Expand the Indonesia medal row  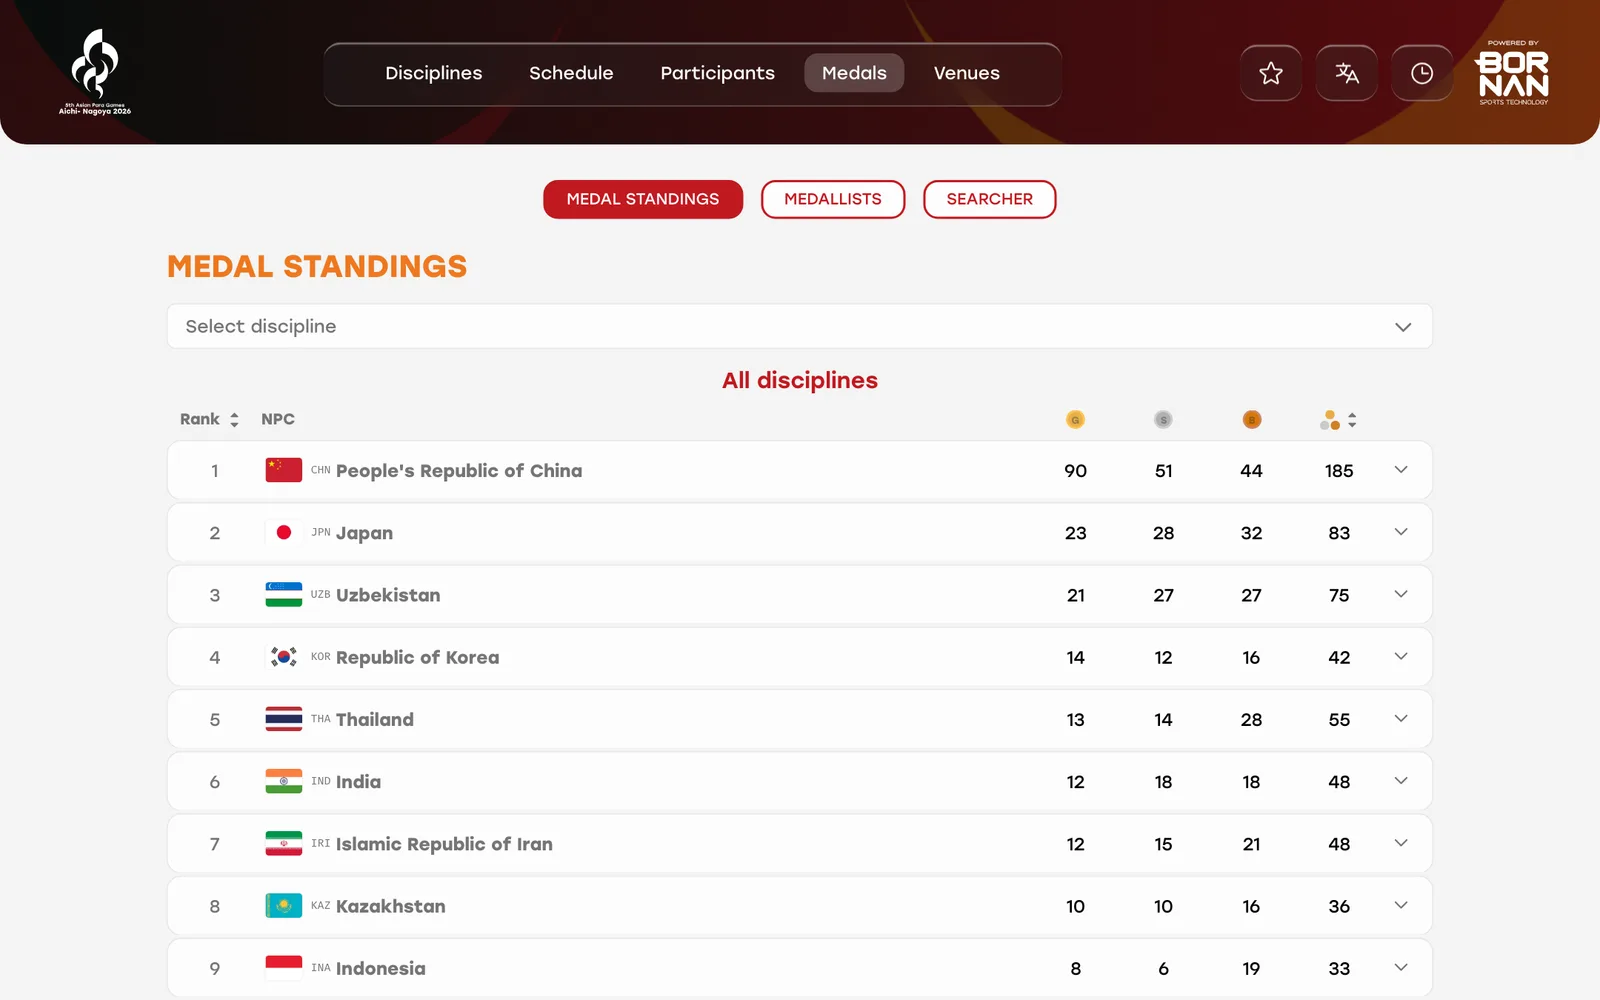tap(1401, 967)
